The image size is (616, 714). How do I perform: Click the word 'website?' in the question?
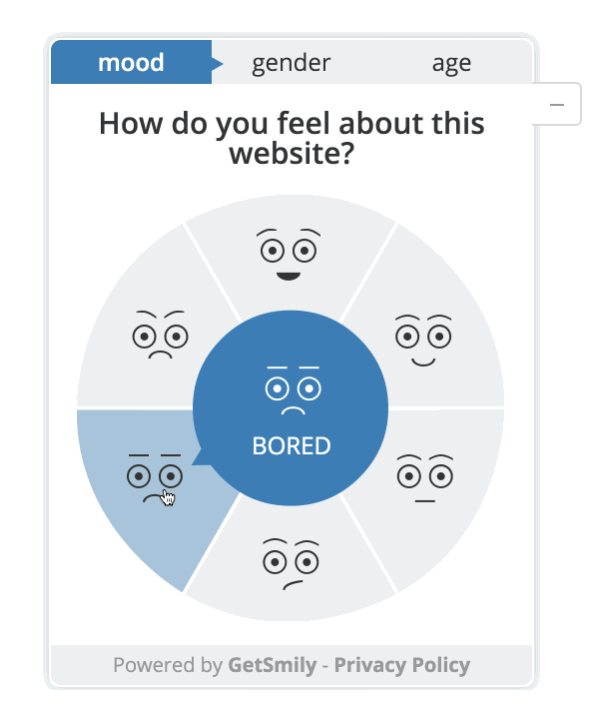pyautogui.click(x=292, y=154)
